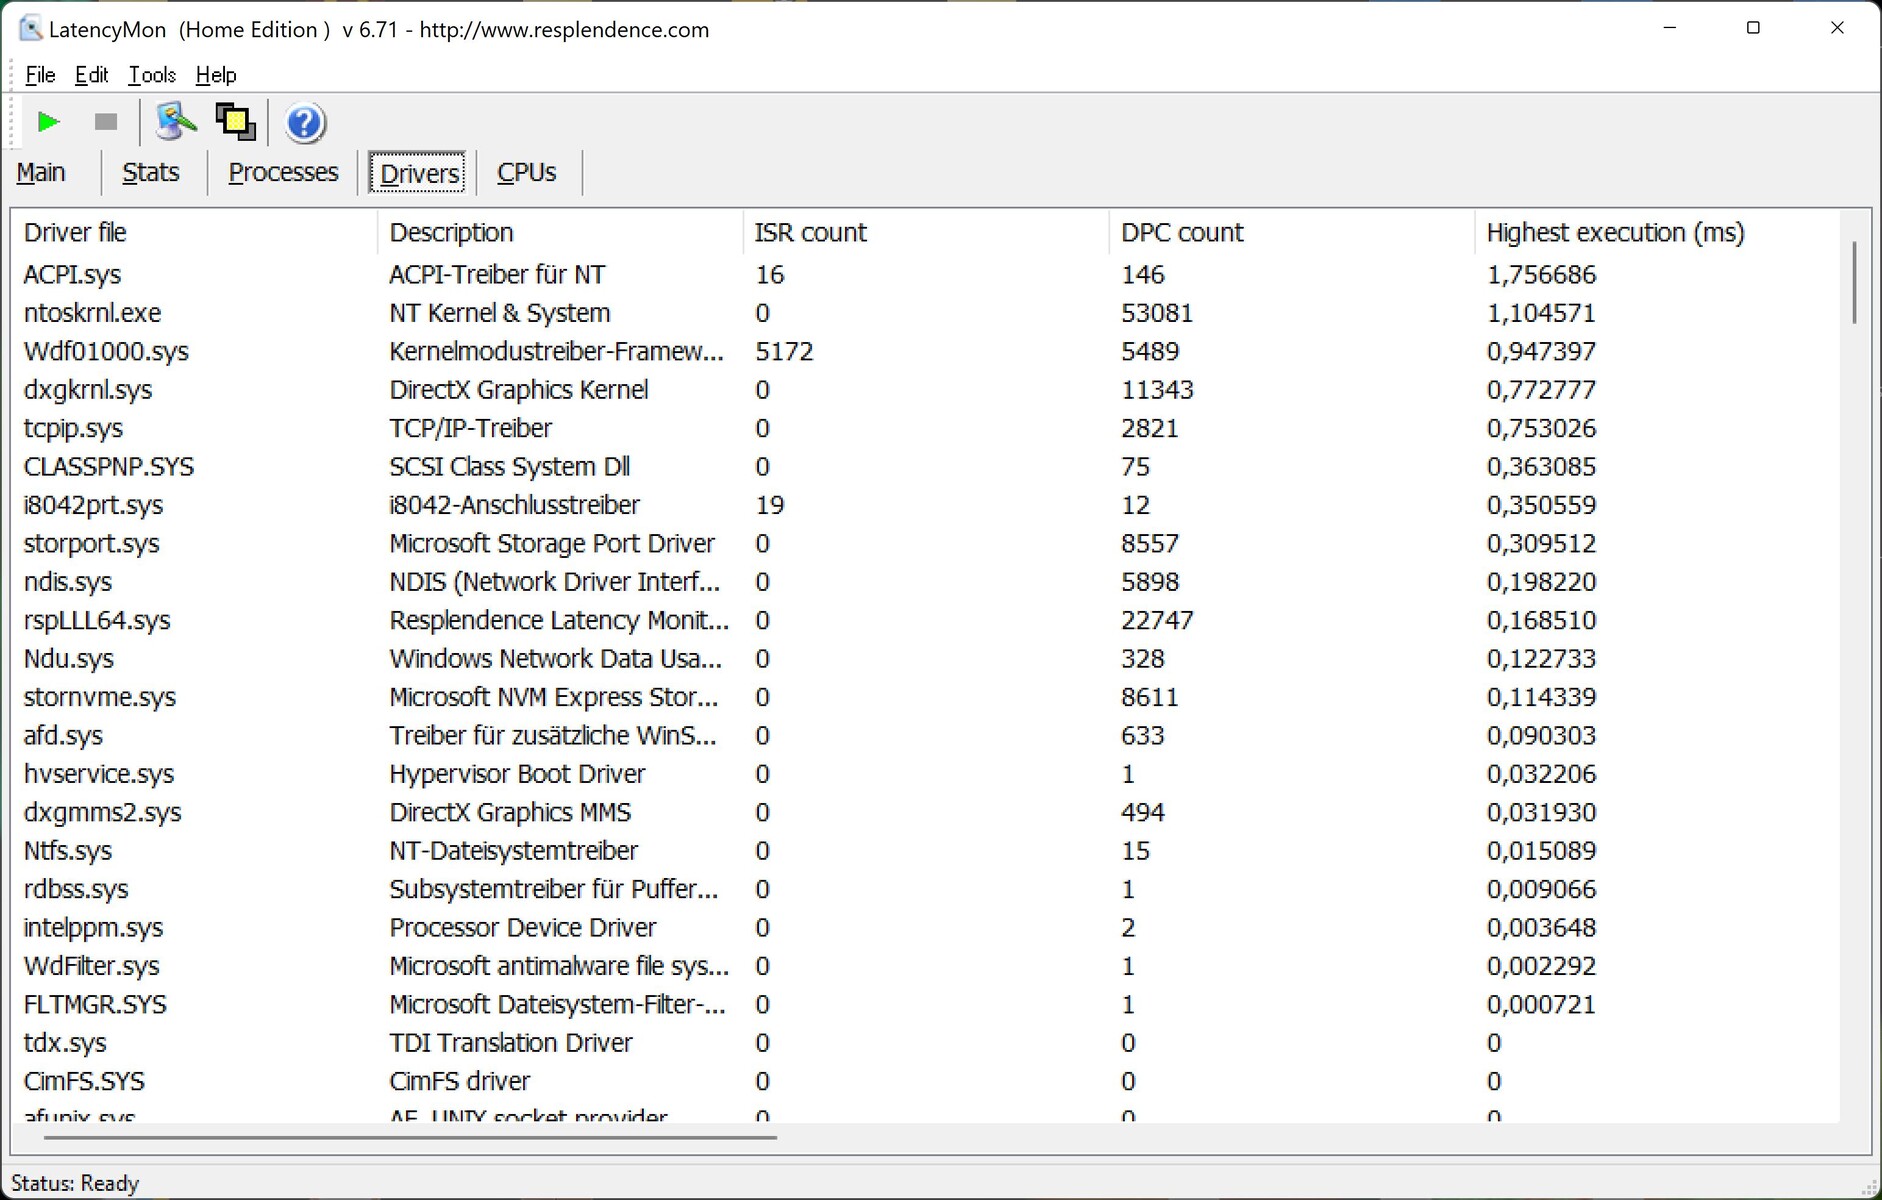Sort by the ISR count column header
Viewport: 1882px width, 1200px height.
click(x=810, y=233)
